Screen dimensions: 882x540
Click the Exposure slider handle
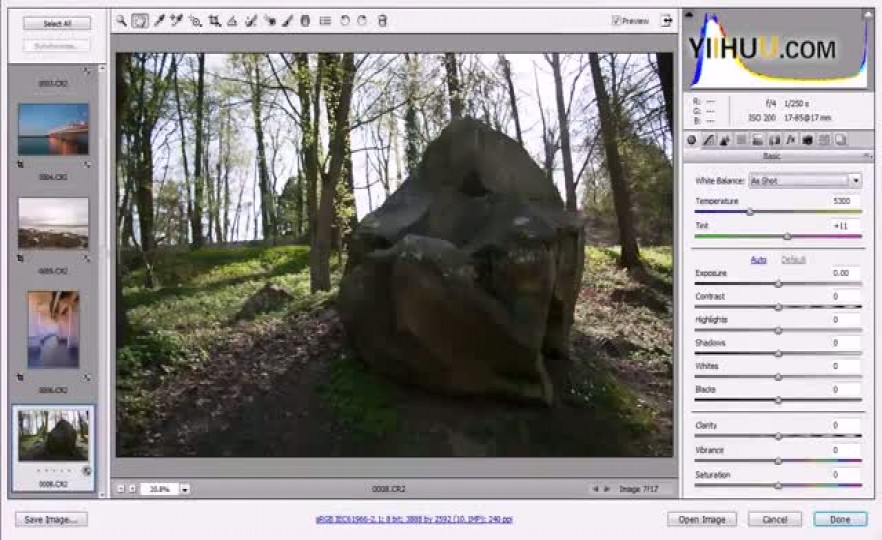click(x=778, y=284)
